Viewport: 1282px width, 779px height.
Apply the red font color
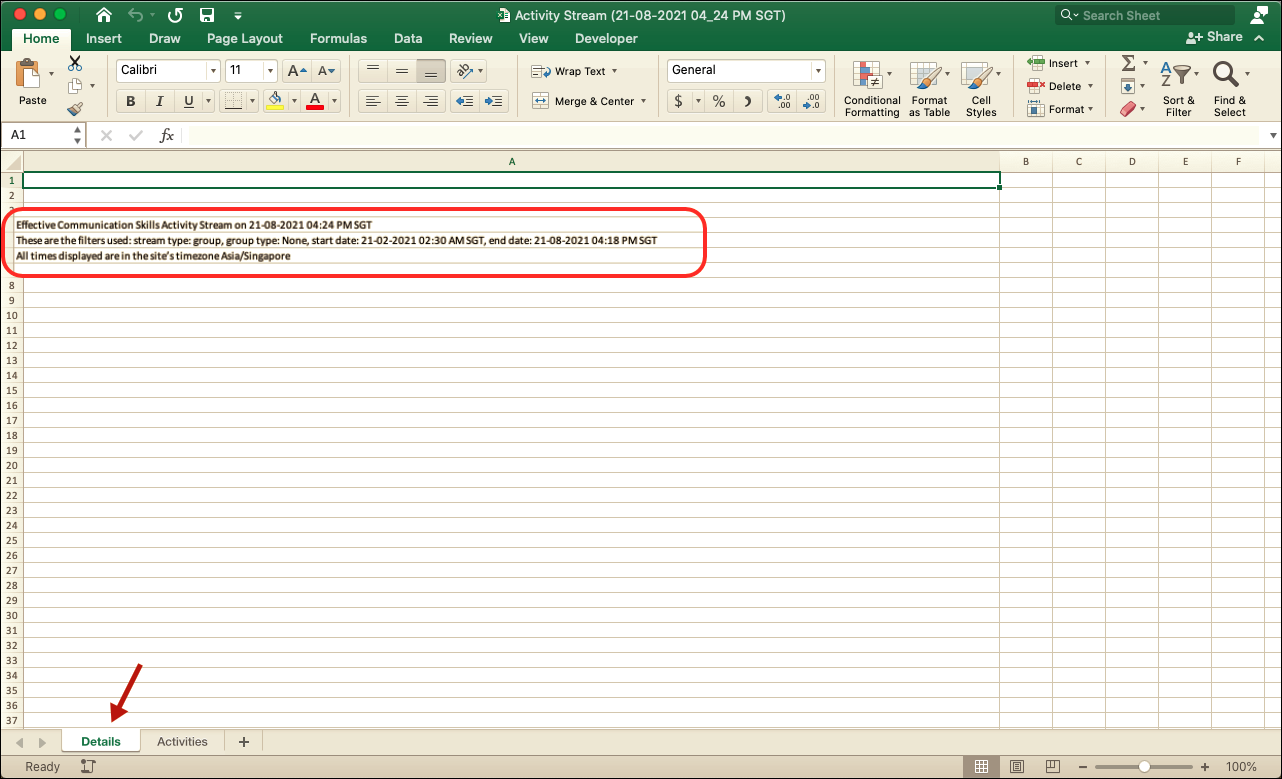[x=316, y=101]
